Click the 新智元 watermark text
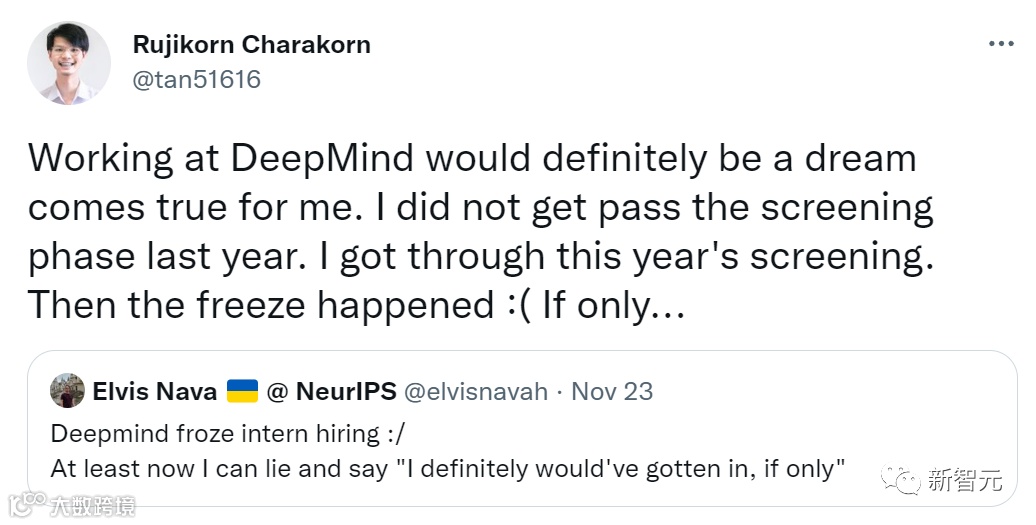 click(x=964, y=481)
